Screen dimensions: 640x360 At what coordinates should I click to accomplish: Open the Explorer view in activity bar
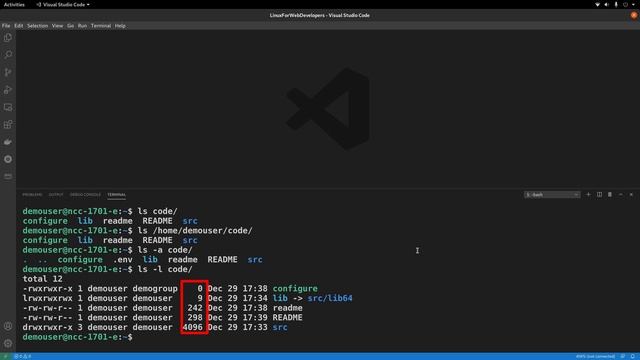(8, 38)
